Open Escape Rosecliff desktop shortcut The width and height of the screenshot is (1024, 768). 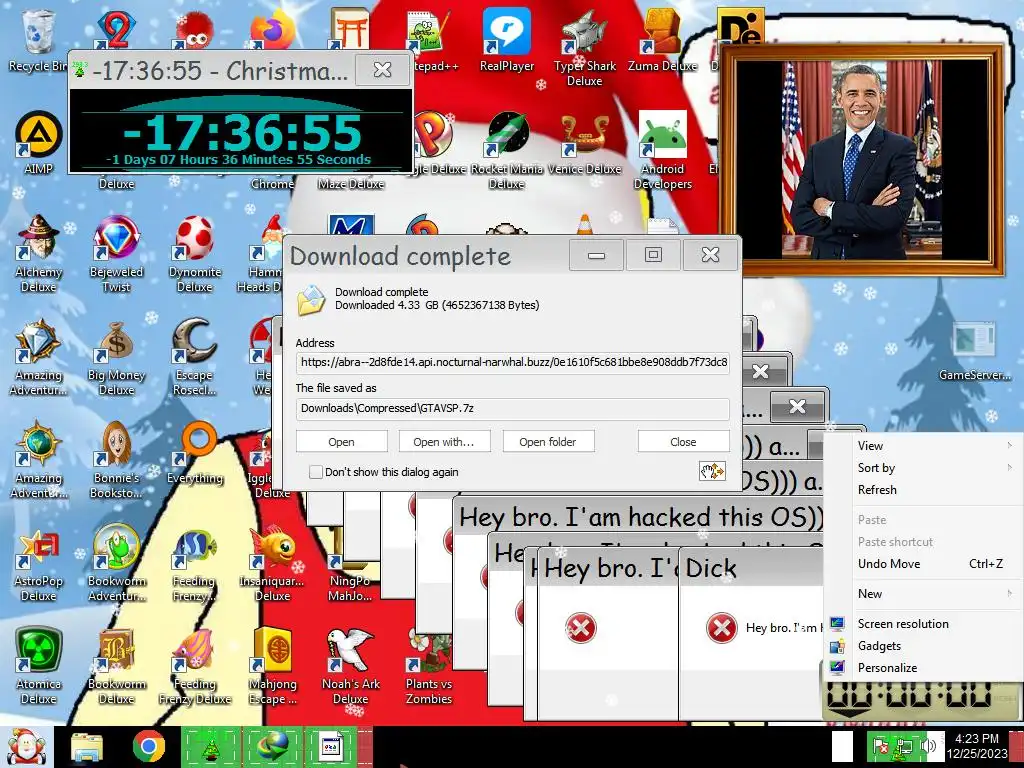pyautogui.click(x=195, y=357)
